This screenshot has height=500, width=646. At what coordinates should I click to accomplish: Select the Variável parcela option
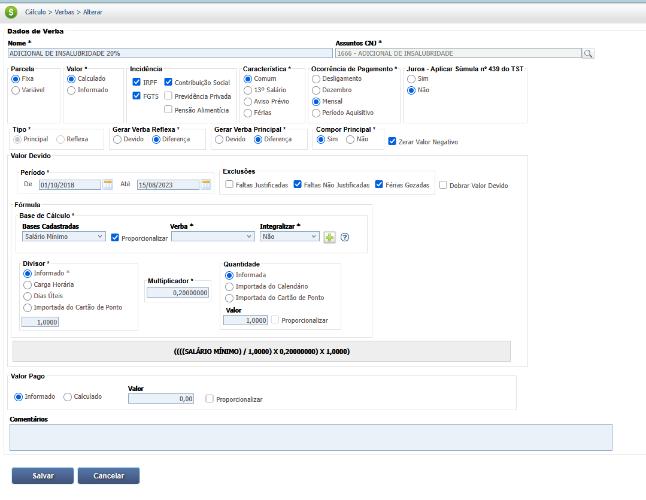[x=15, y=90]
